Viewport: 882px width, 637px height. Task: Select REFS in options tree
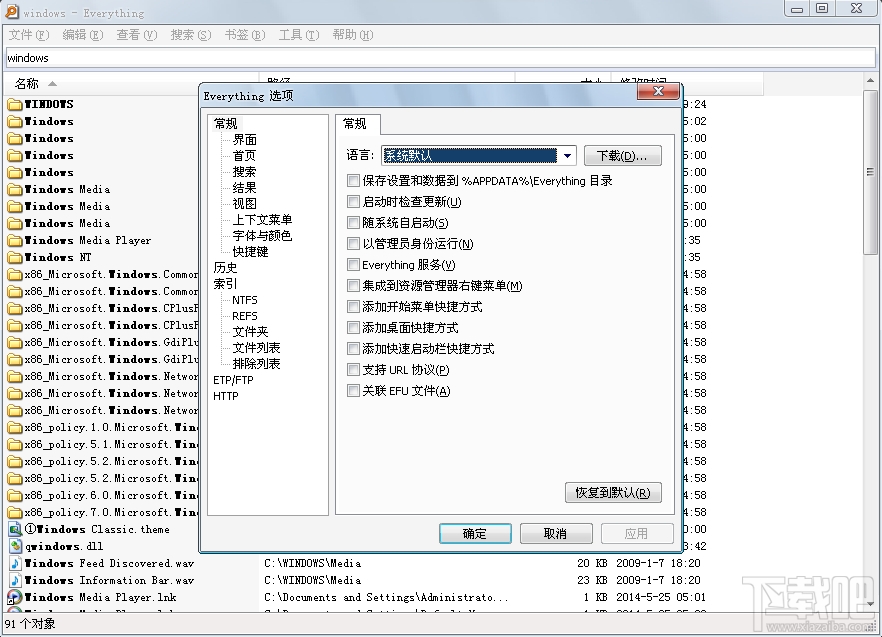tap(245, 316)
